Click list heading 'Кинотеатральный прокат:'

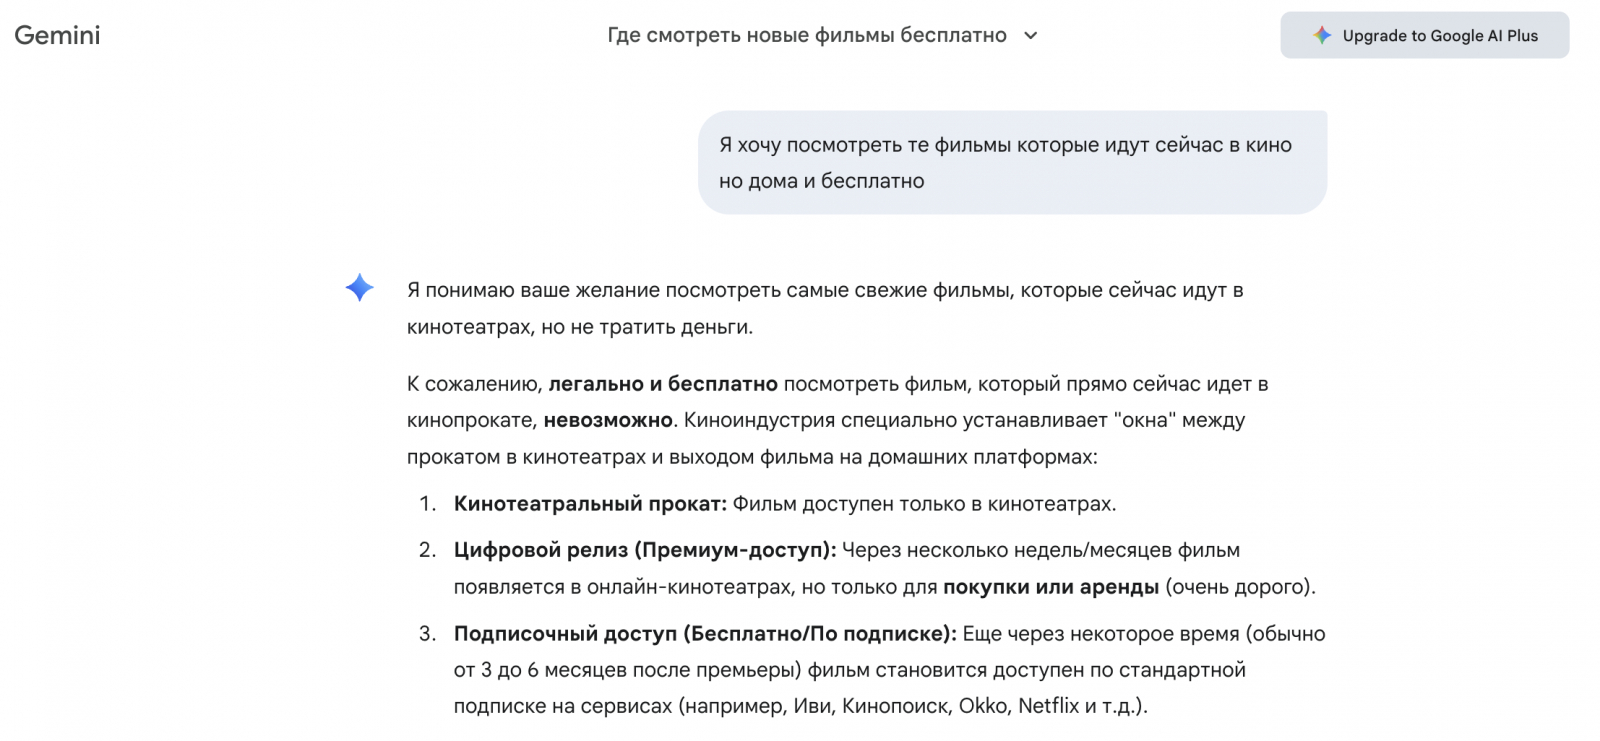(x=590, y=504)
